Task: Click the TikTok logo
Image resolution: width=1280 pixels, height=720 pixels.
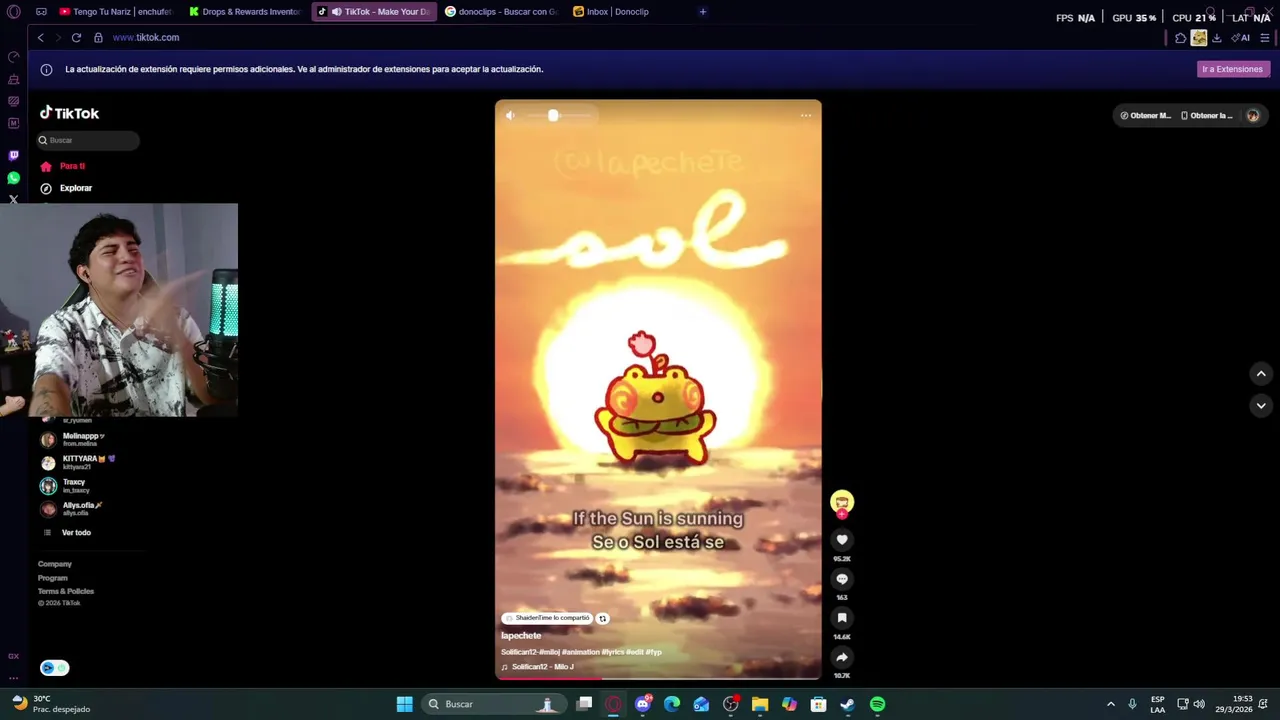Action: (69, 113)
